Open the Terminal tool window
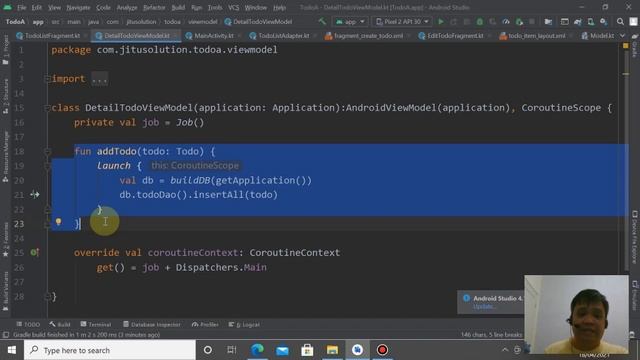 click(96, 324)
